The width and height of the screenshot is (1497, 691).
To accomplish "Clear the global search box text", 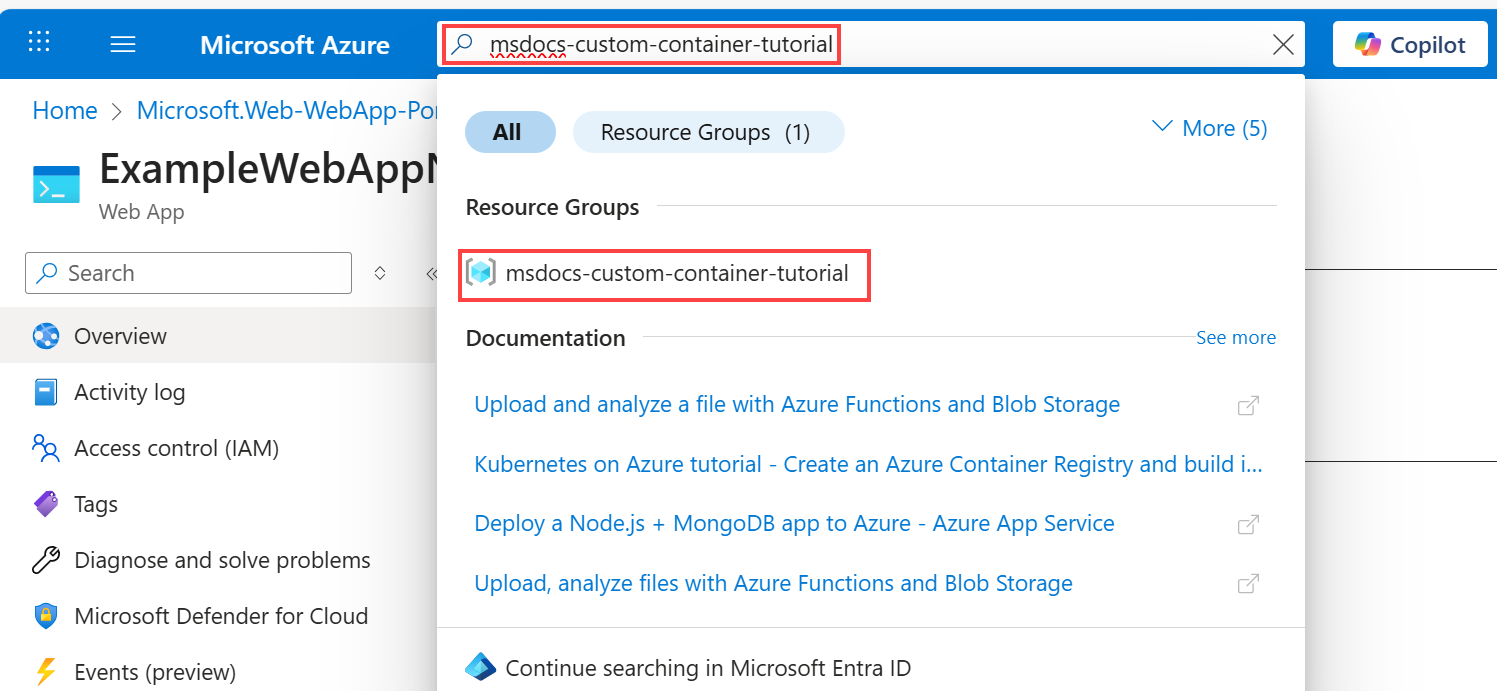I will [x=1283, y=45].
